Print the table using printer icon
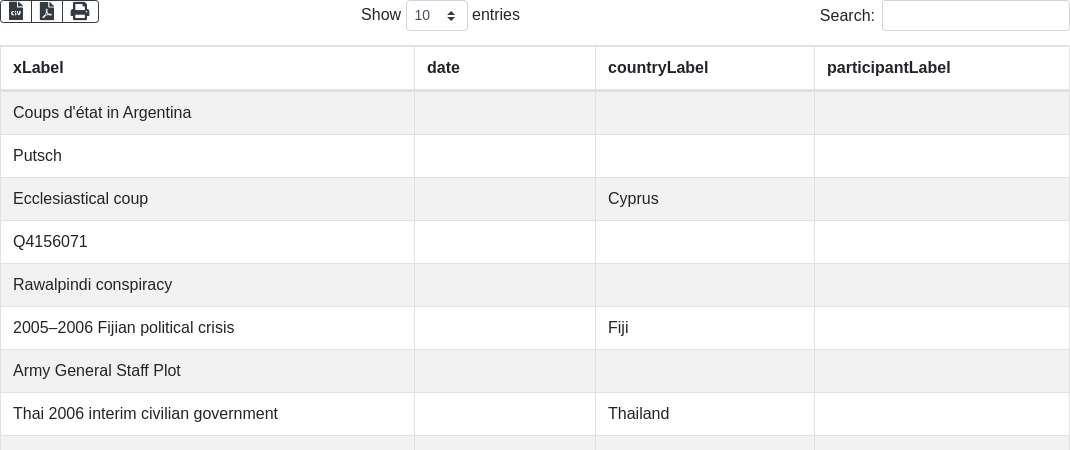1070x450 pixels. click(x=81, y=11)
